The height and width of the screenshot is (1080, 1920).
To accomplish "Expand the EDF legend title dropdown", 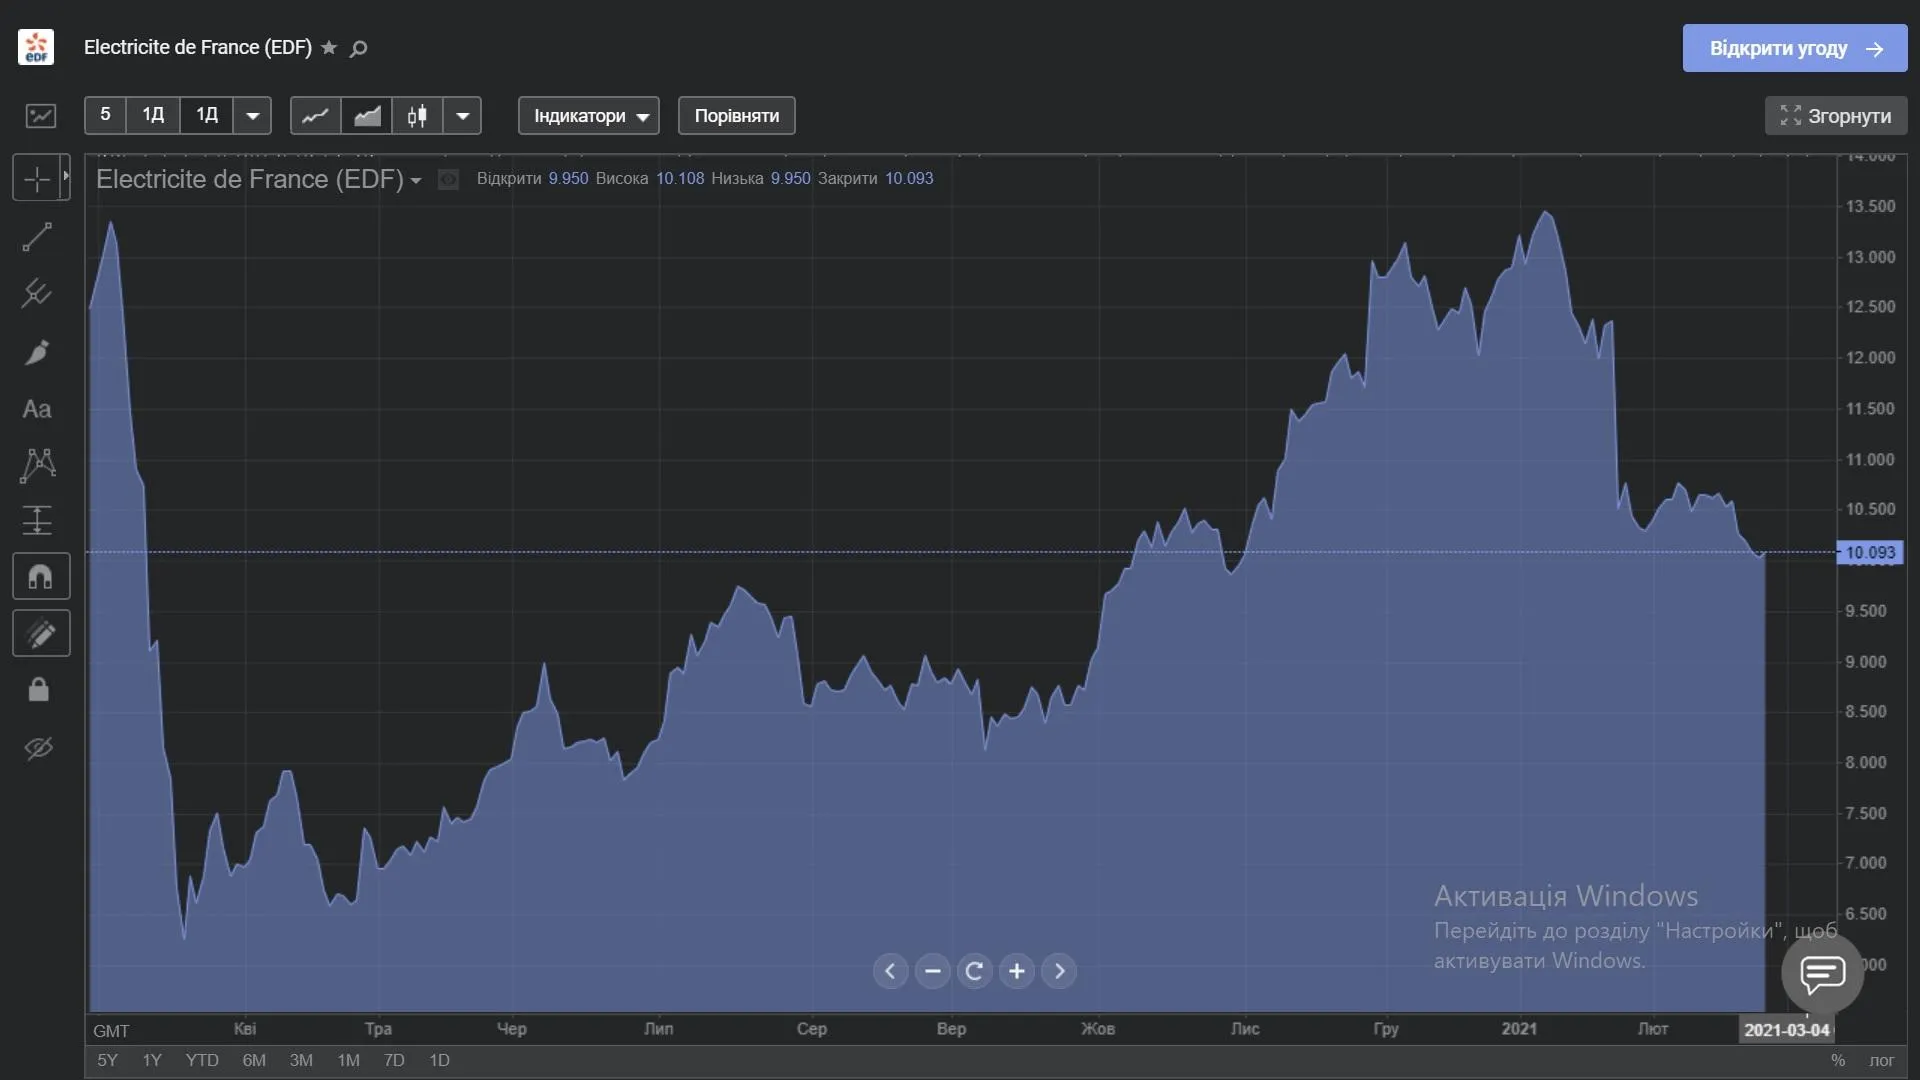I will click(x=416, y=181).
